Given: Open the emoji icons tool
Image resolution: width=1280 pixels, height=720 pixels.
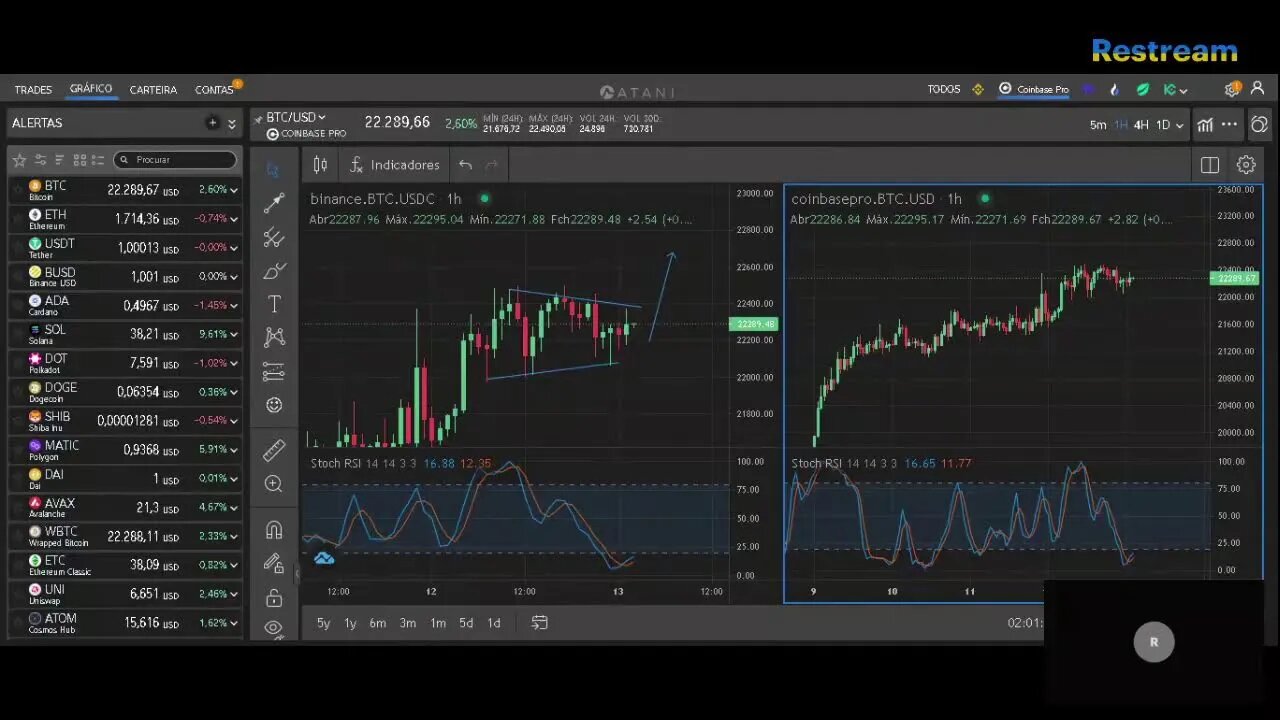Looking at the screenshot, I should click(274, 405).
